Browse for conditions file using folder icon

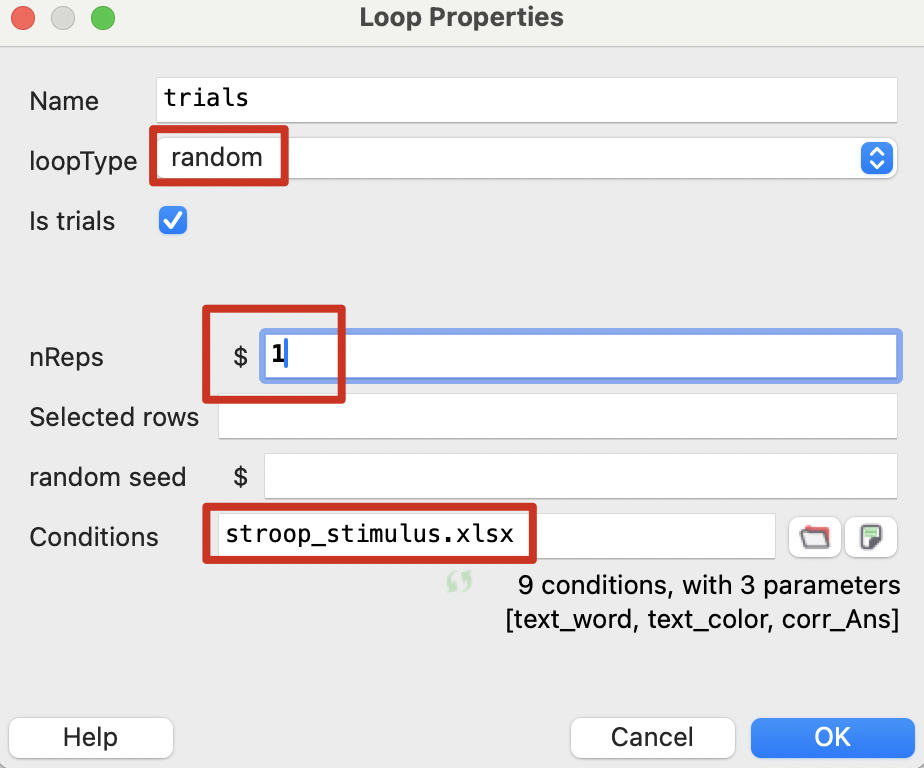815,537
